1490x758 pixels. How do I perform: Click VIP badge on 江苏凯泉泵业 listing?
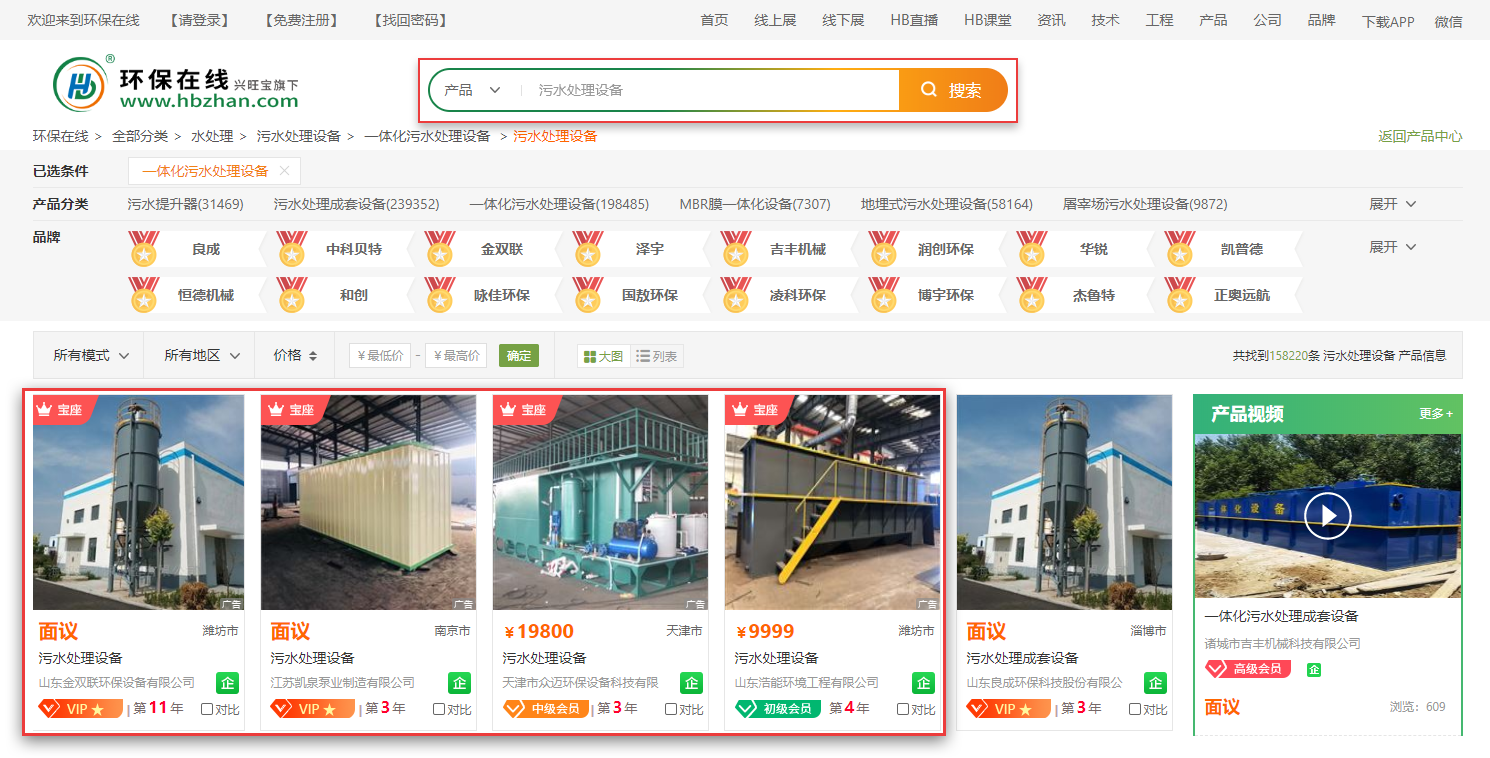click(x=312, y=709)
